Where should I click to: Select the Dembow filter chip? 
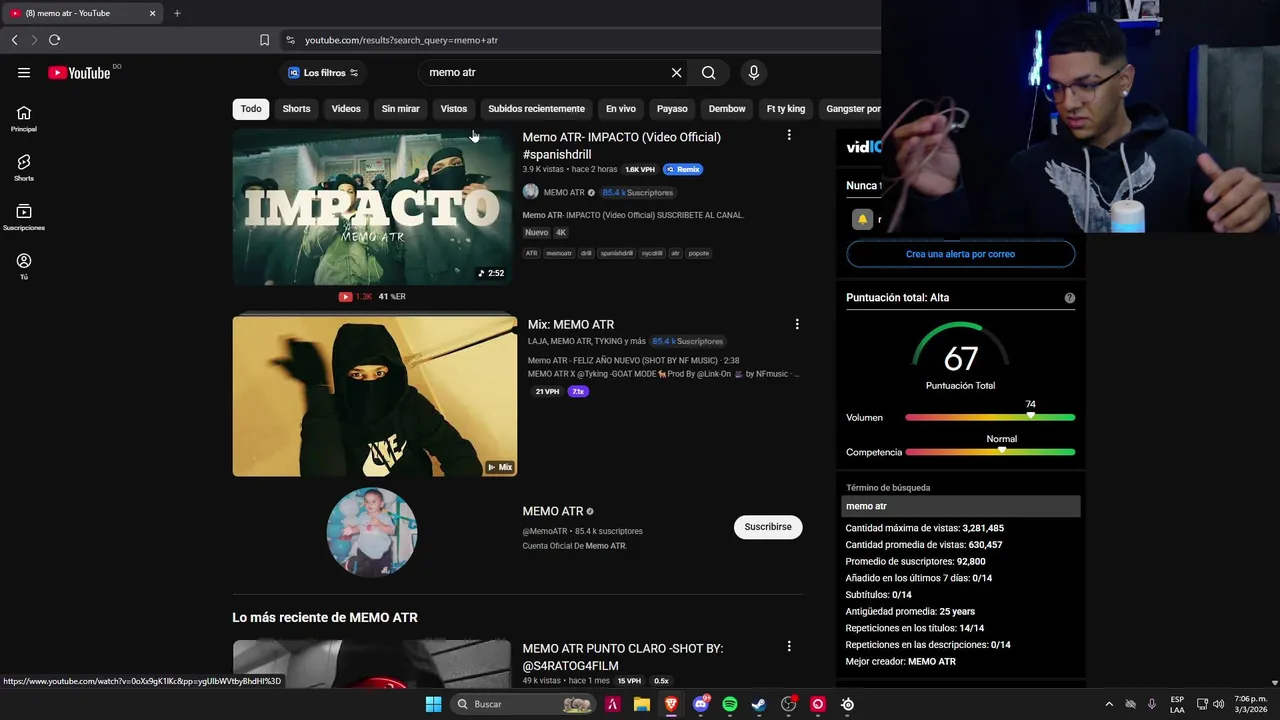tap(727, 109)
